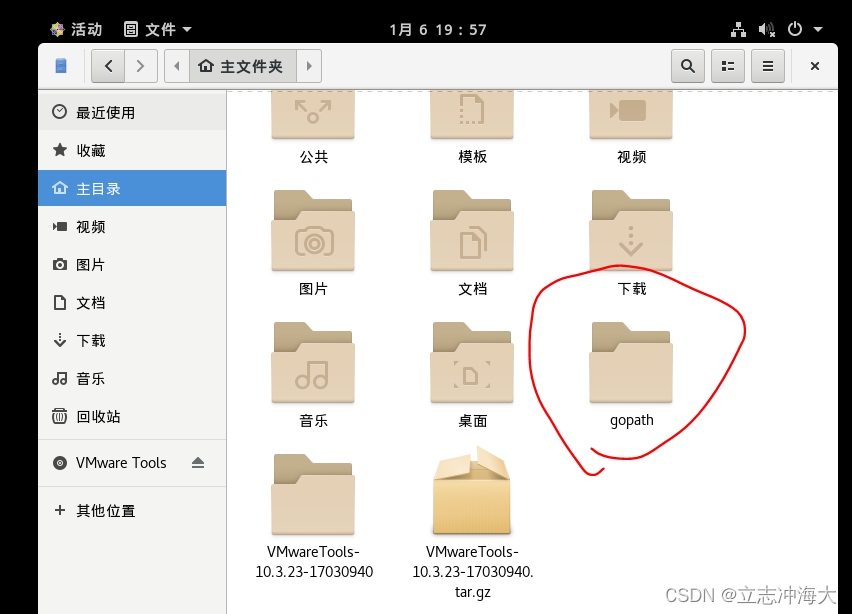Open 回收站 from the sidebar
The image size is (852, 614).
point(132,417)
